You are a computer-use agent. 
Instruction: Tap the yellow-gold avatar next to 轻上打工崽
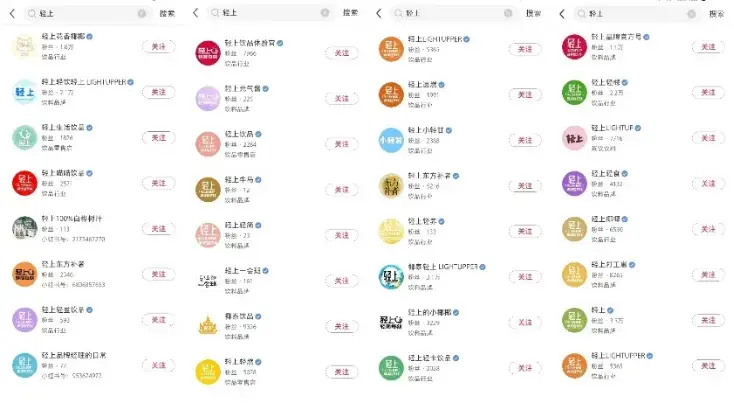[x=574, y=275]
